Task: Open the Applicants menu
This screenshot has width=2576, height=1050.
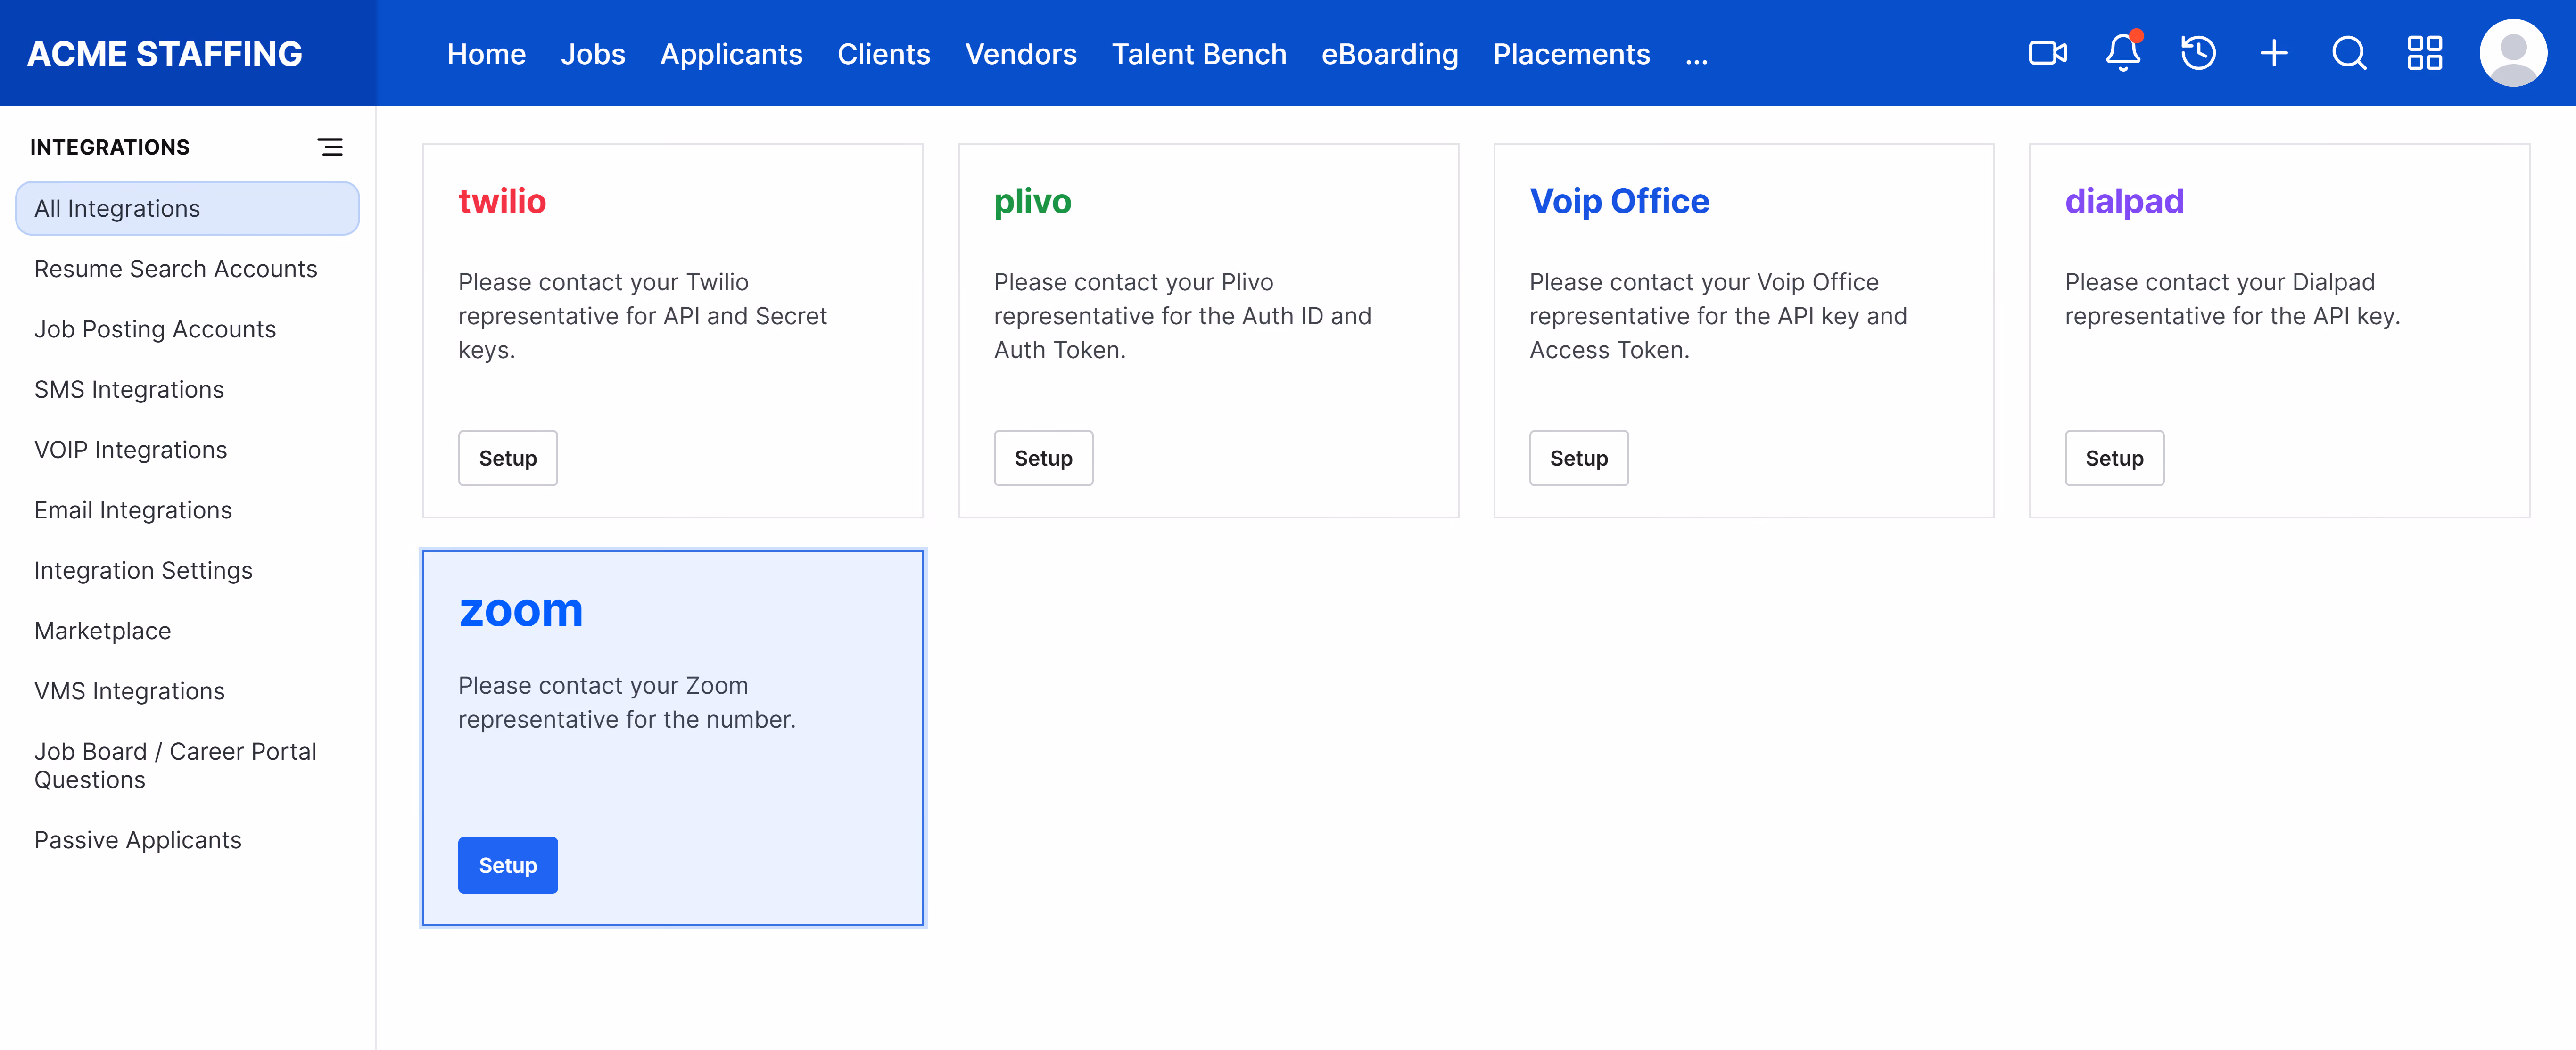Action: tap(731, 54)
